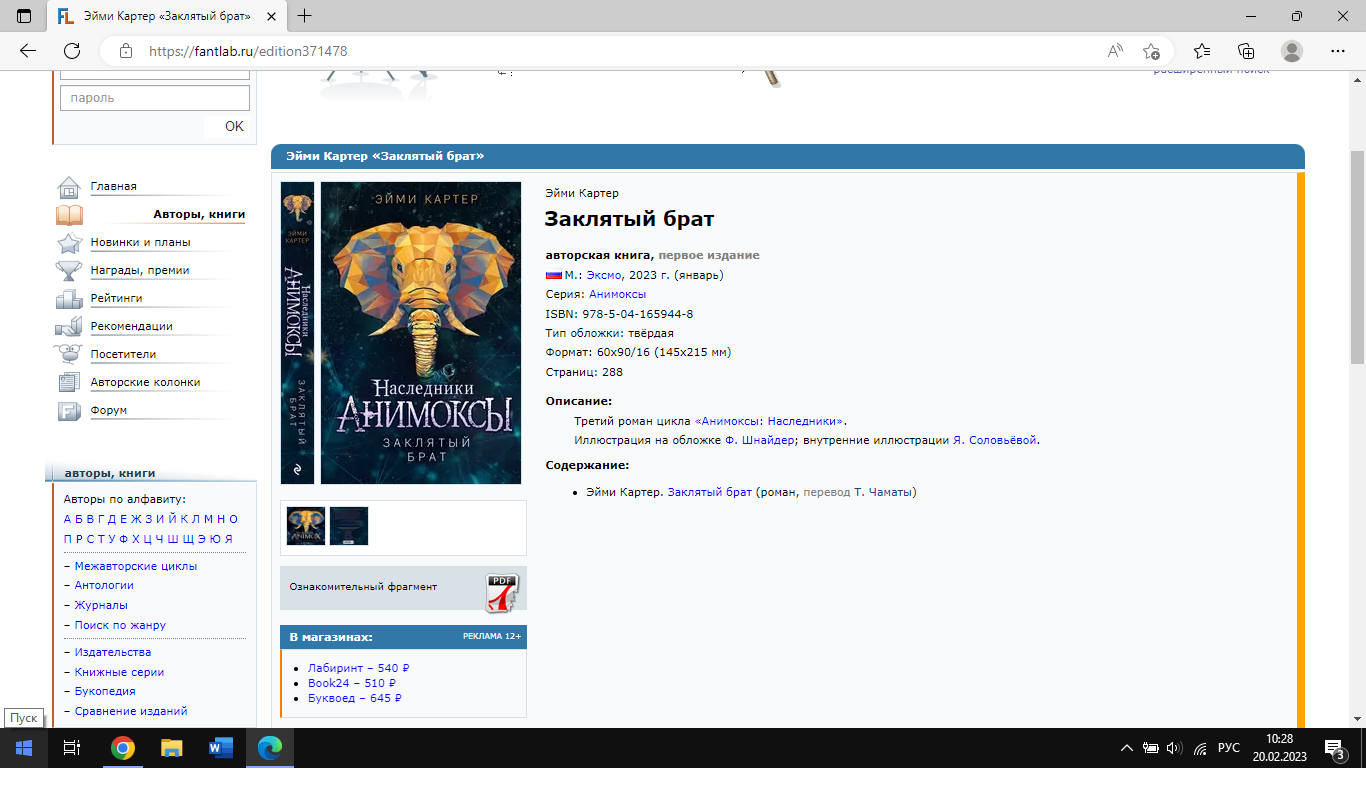This screenshot has width=1366, height=800.
Task: Click the Рекомендации sidebar icon
Action: tap(69, 327)
